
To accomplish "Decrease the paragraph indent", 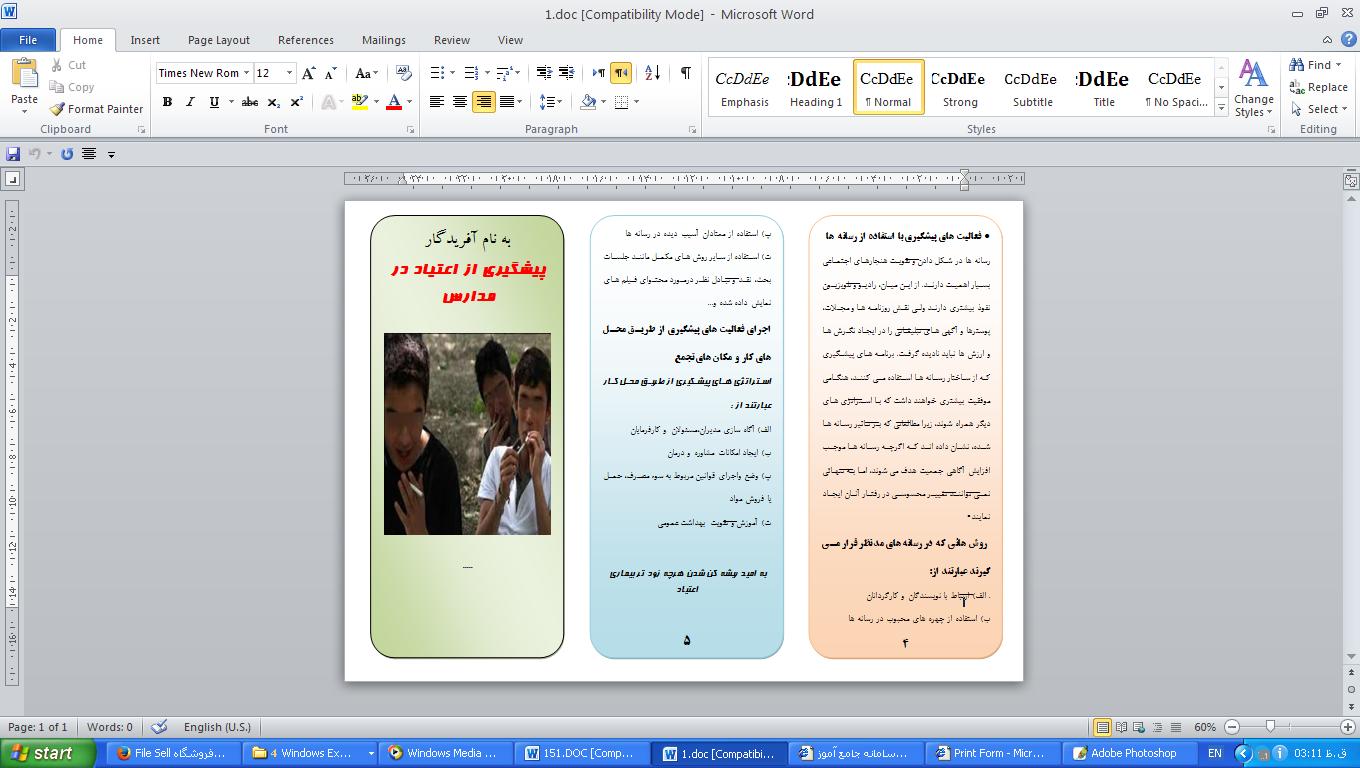I will point(544,73).
